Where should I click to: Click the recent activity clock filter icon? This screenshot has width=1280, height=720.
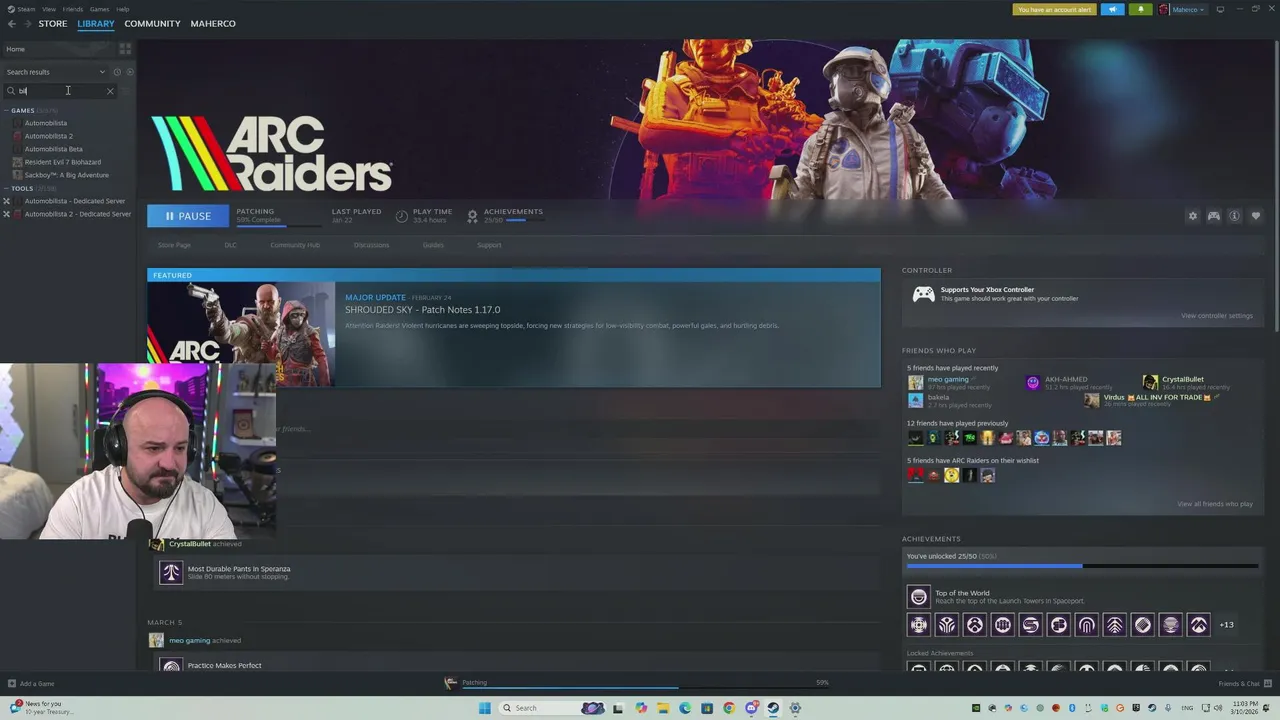tap(117, 72)
